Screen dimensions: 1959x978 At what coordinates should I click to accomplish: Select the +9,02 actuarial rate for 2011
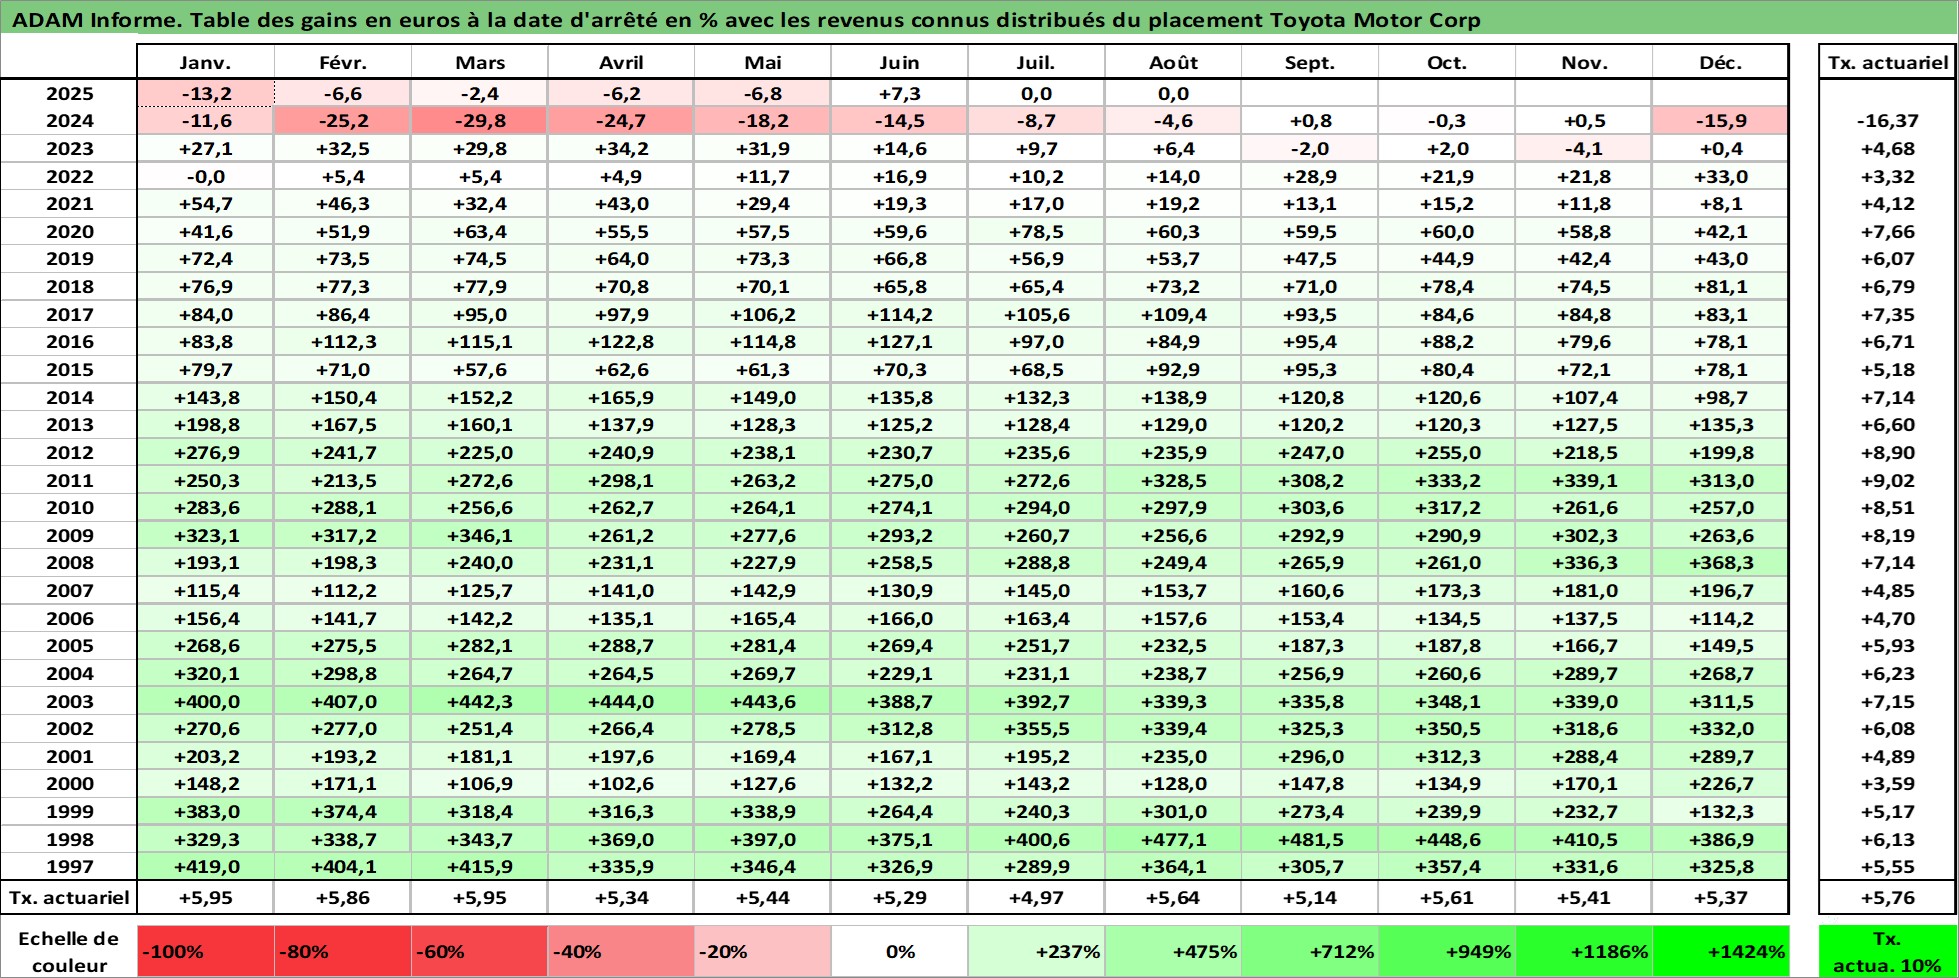1888,480
